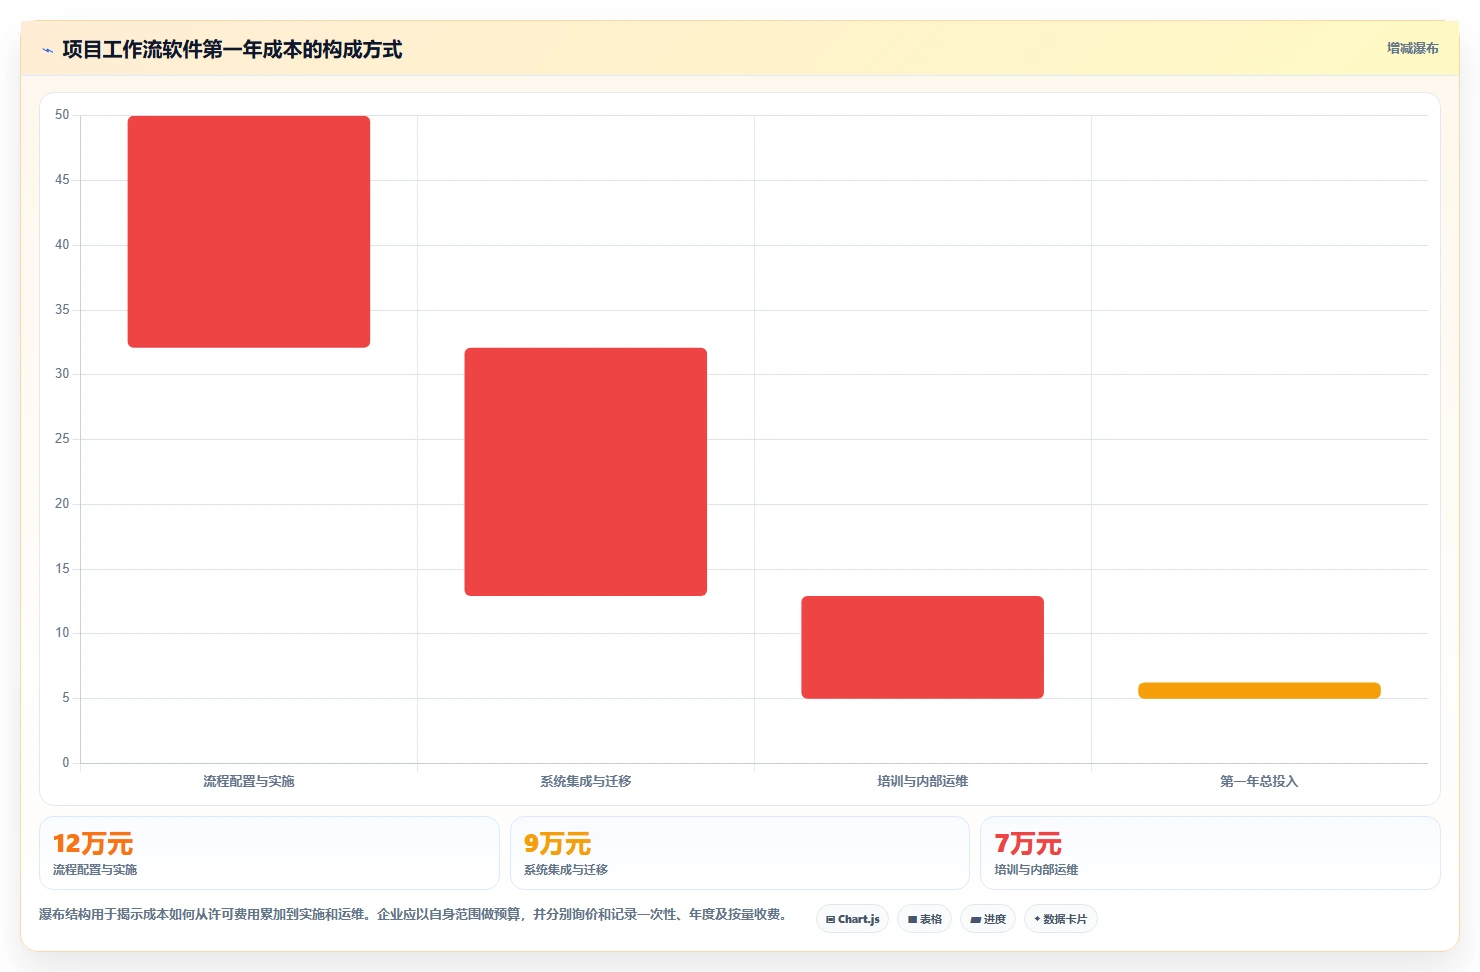
Task: Open the 12万元 data card
Action: (269, 853)
